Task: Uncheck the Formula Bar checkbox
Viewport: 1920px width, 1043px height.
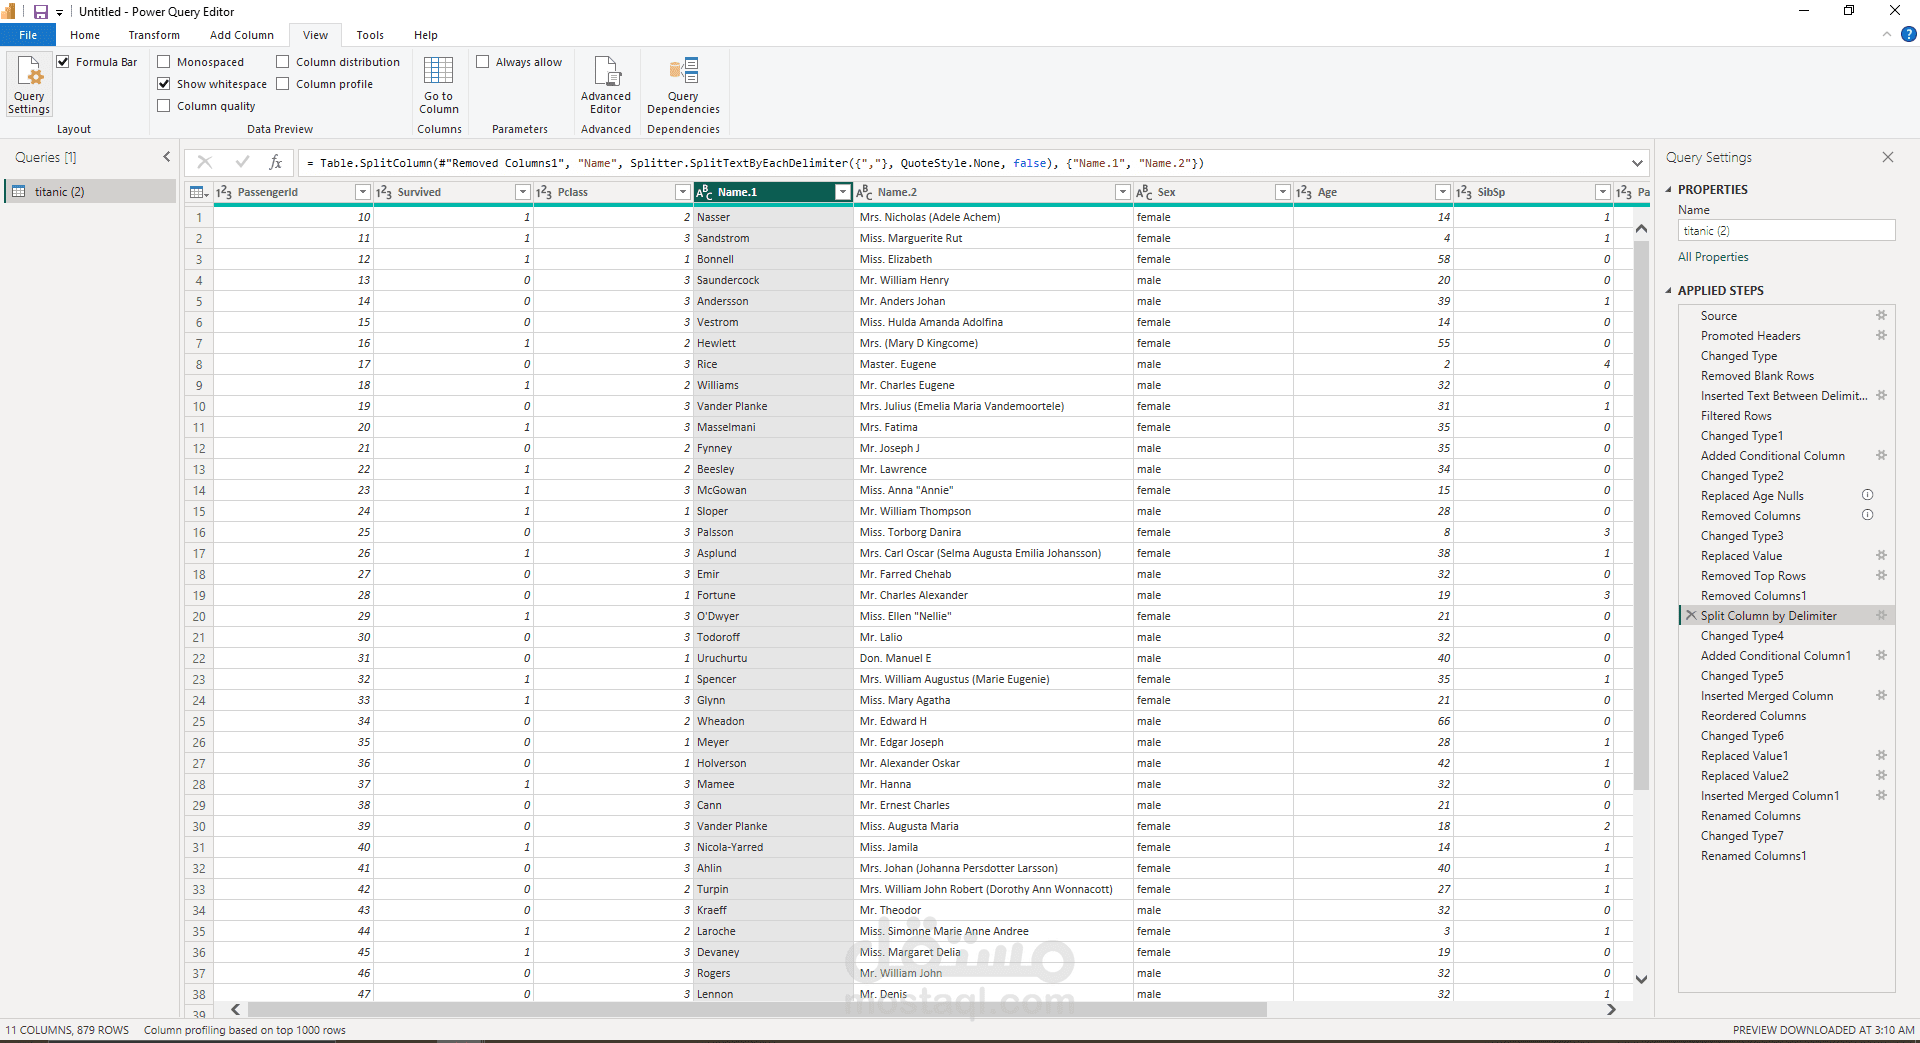Action: [x=64, y=62]
